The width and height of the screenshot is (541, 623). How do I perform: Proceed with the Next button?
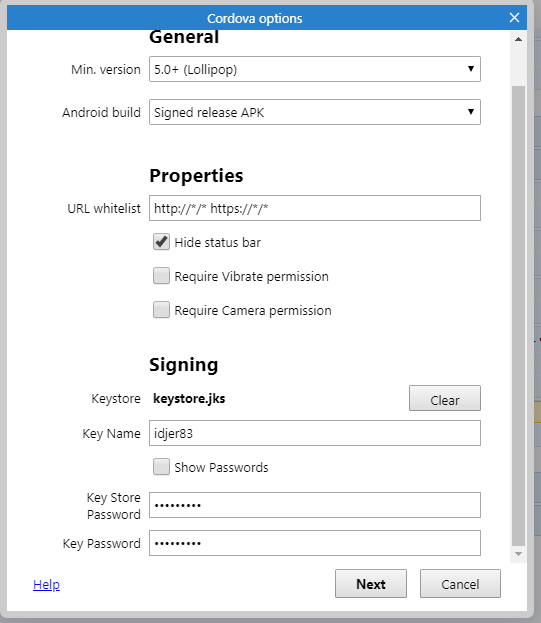click(371, 584)
